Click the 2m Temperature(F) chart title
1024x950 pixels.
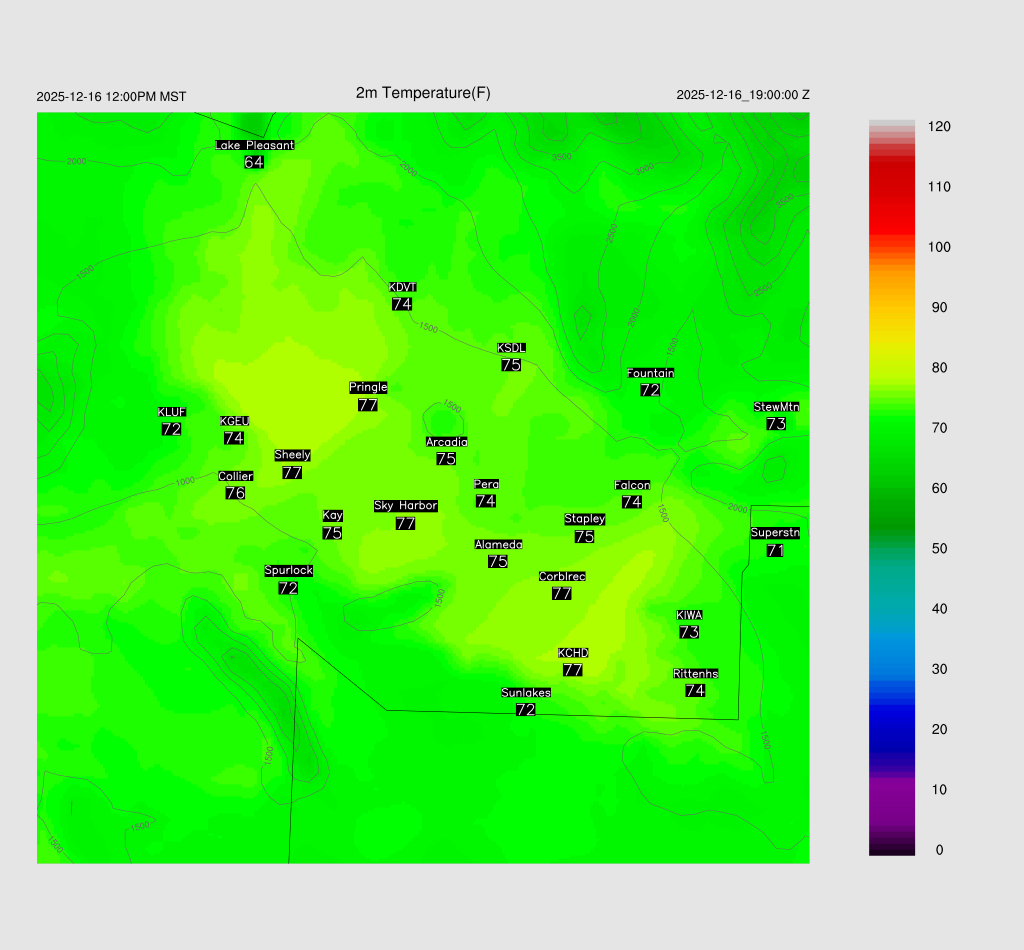click(x=423, y=93)
